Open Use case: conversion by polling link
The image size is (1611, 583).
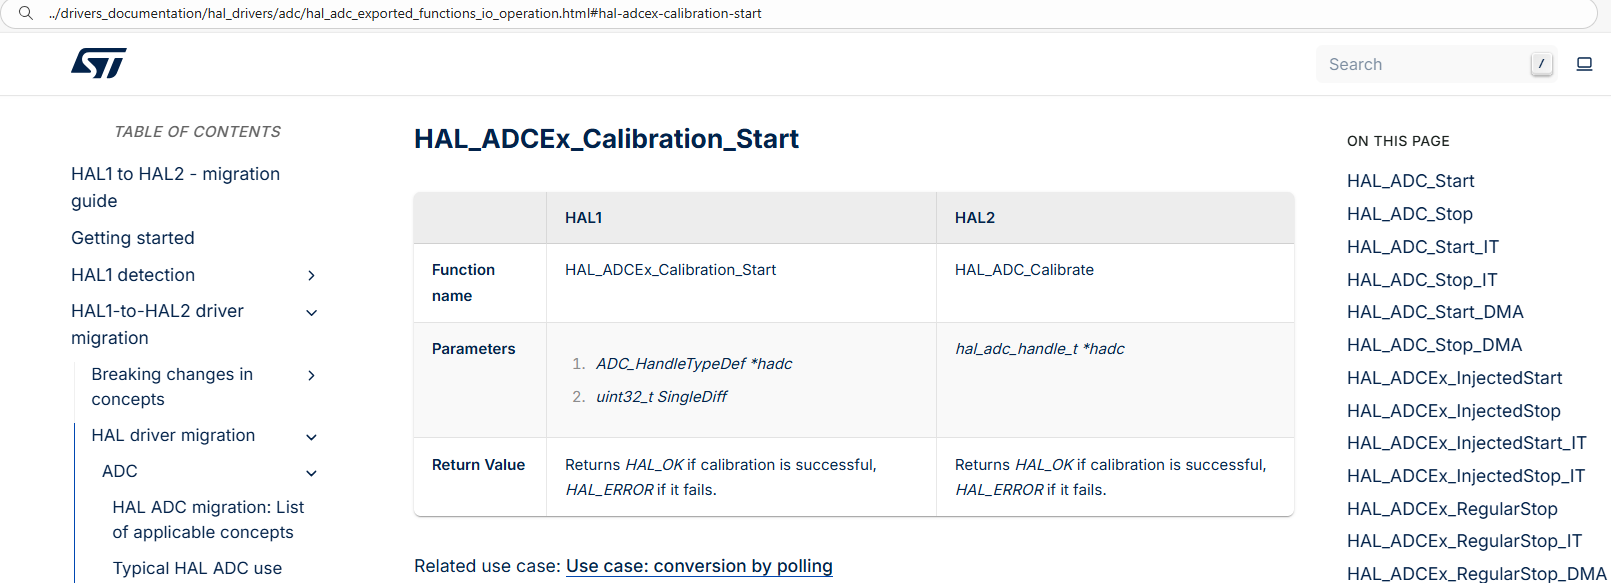tap(699, 566)
